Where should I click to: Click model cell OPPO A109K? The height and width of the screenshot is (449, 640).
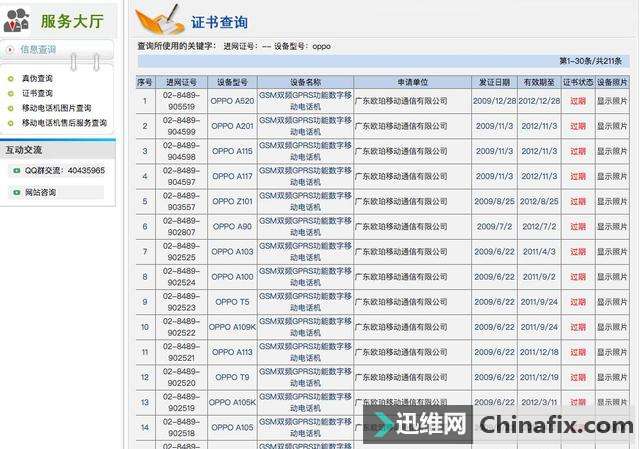click(232, 327)
